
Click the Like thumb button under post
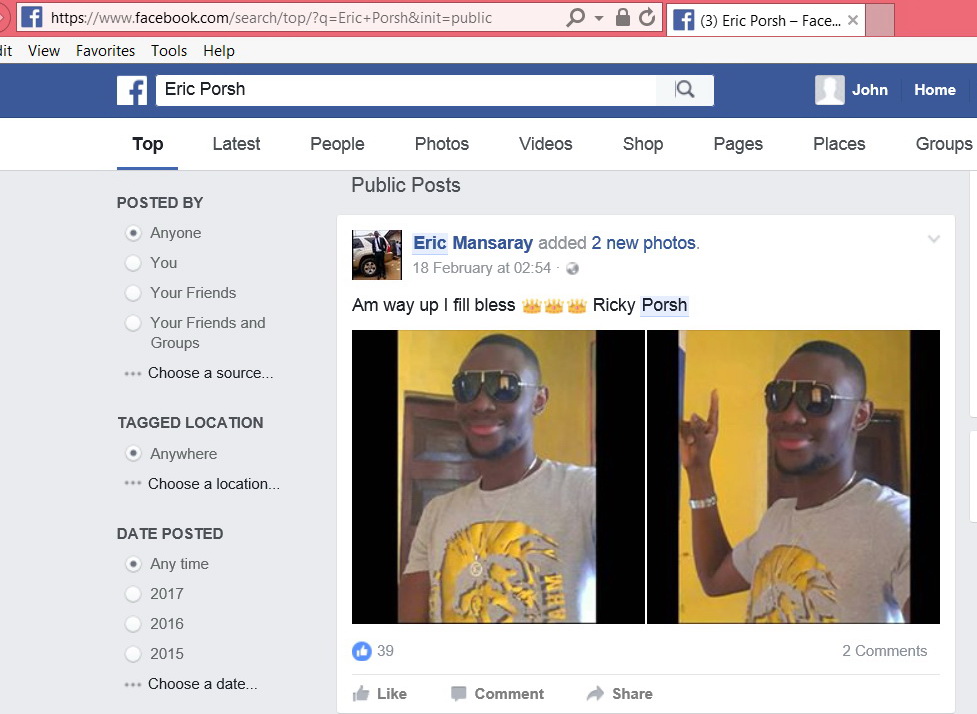[x=379, y=693]
